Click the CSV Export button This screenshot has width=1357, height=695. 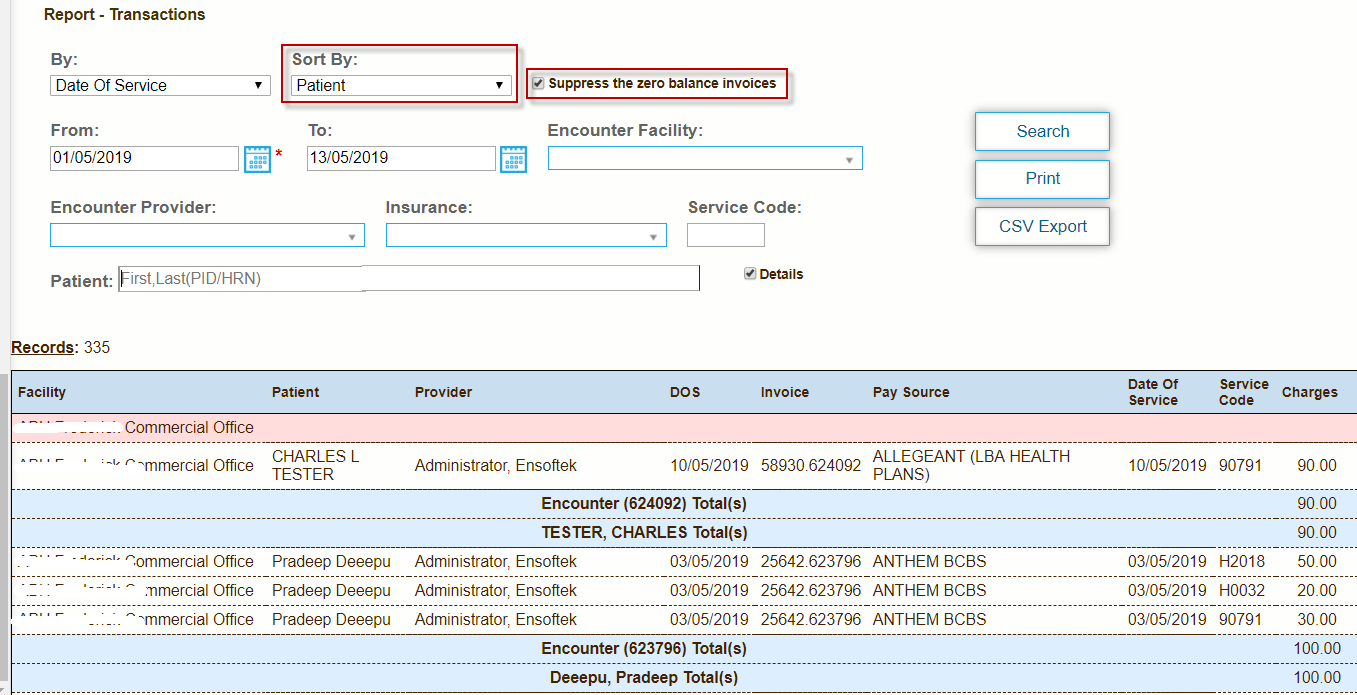(1042, 227)
